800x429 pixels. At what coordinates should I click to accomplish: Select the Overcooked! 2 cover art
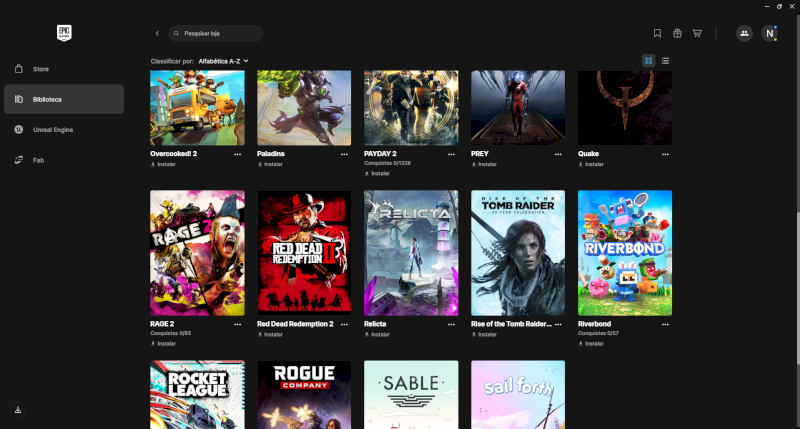pos(197,108)
